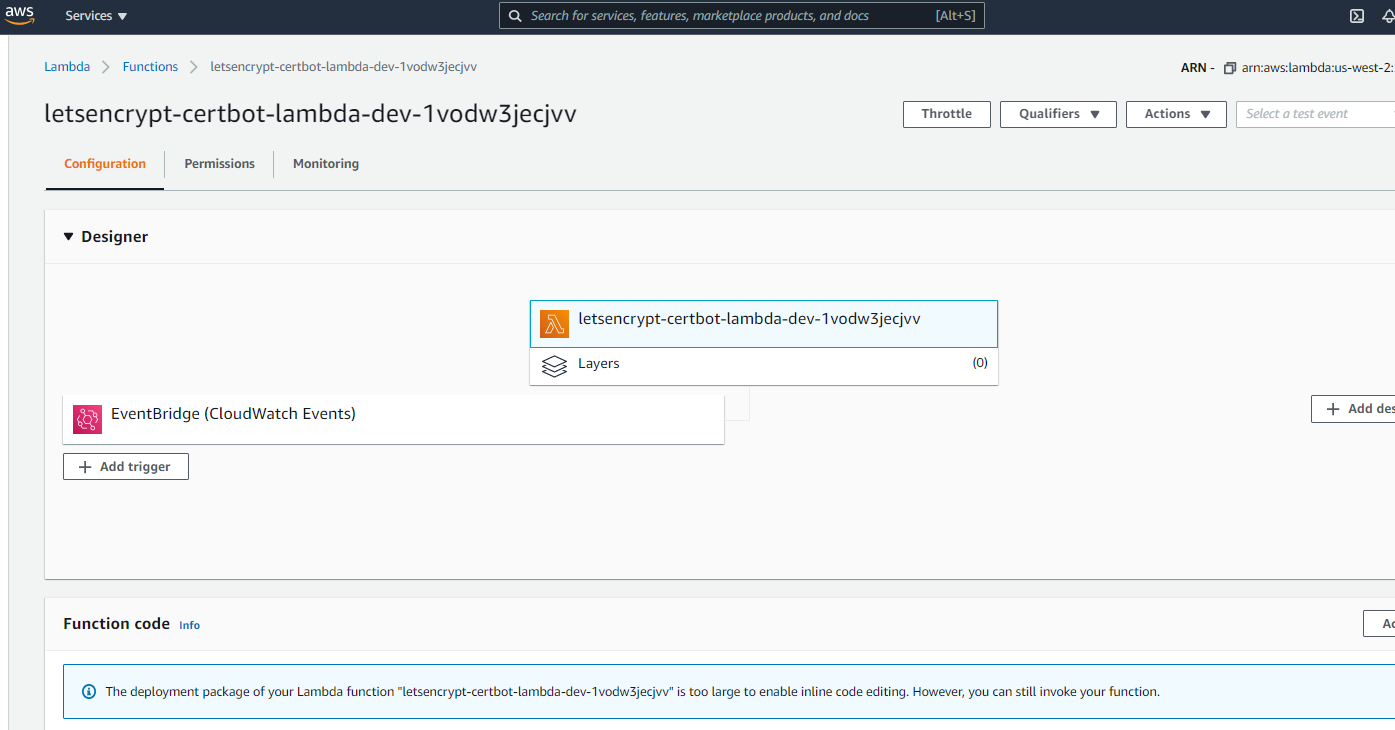Click the Layers count (0)

pyautogui.click(x=980, y=363)
